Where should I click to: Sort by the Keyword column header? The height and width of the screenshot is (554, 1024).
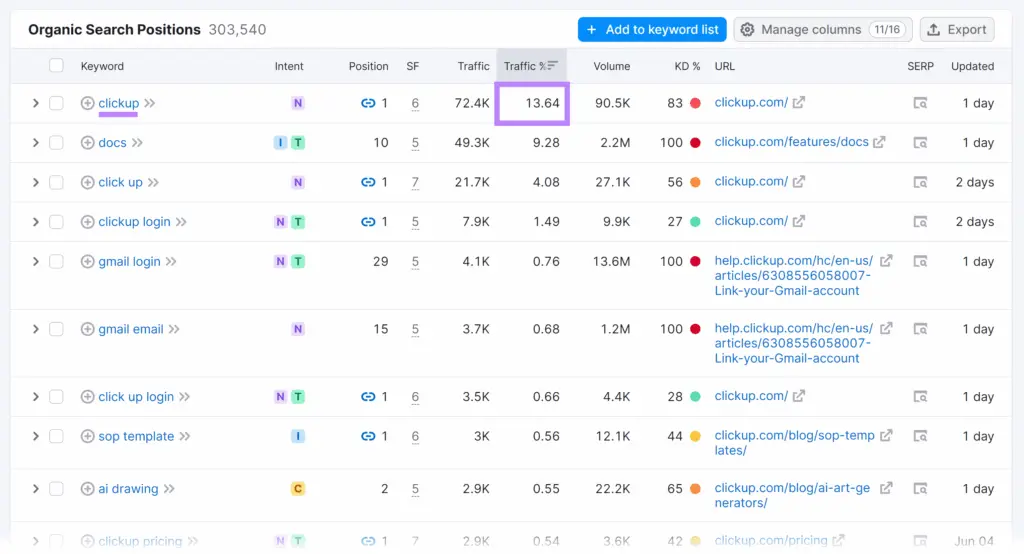(102, 66)
